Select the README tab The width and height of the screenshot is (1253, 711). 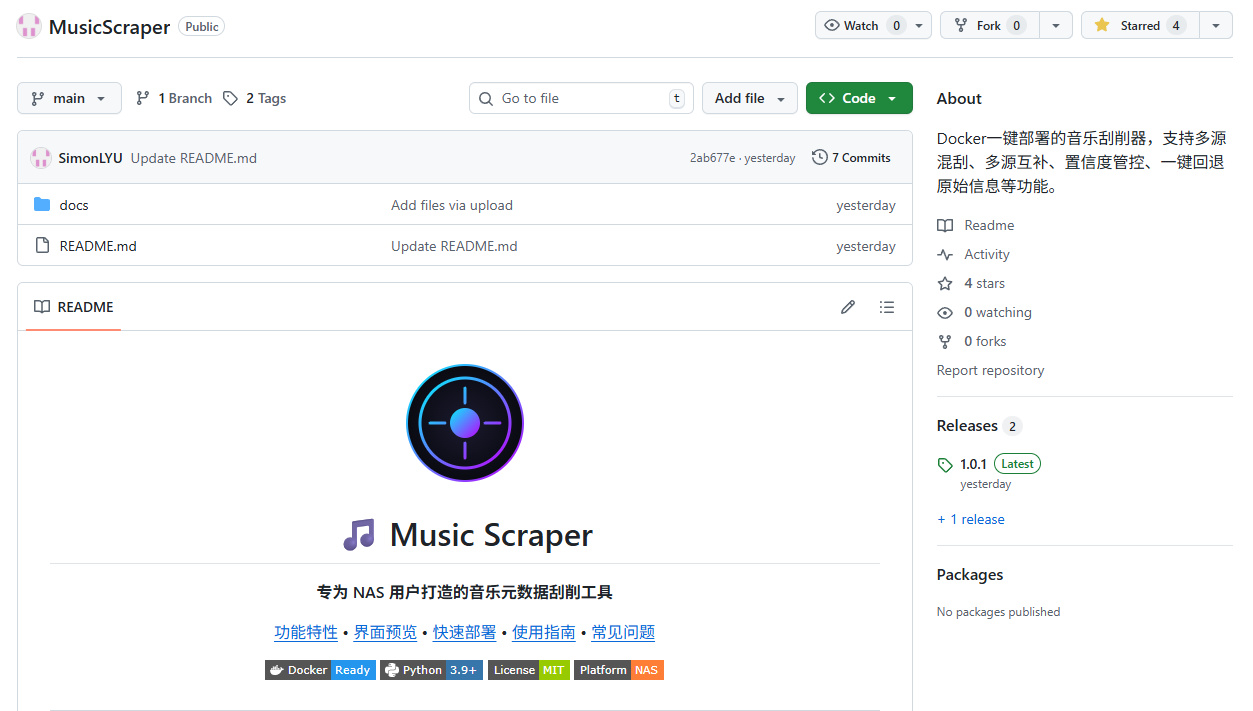74,307
